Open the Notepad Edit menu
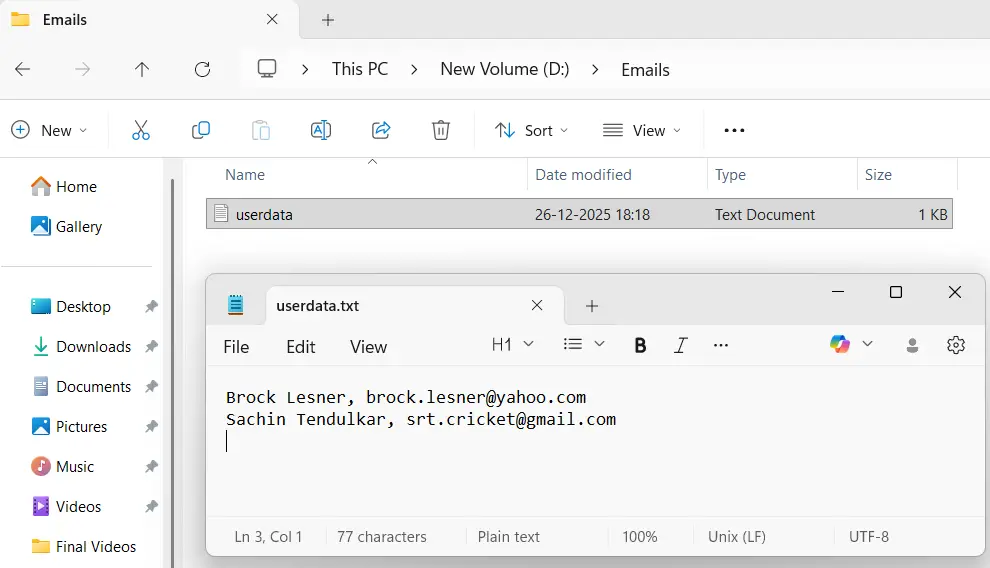Viewport: 990px width, 568px height. (301, 346)
